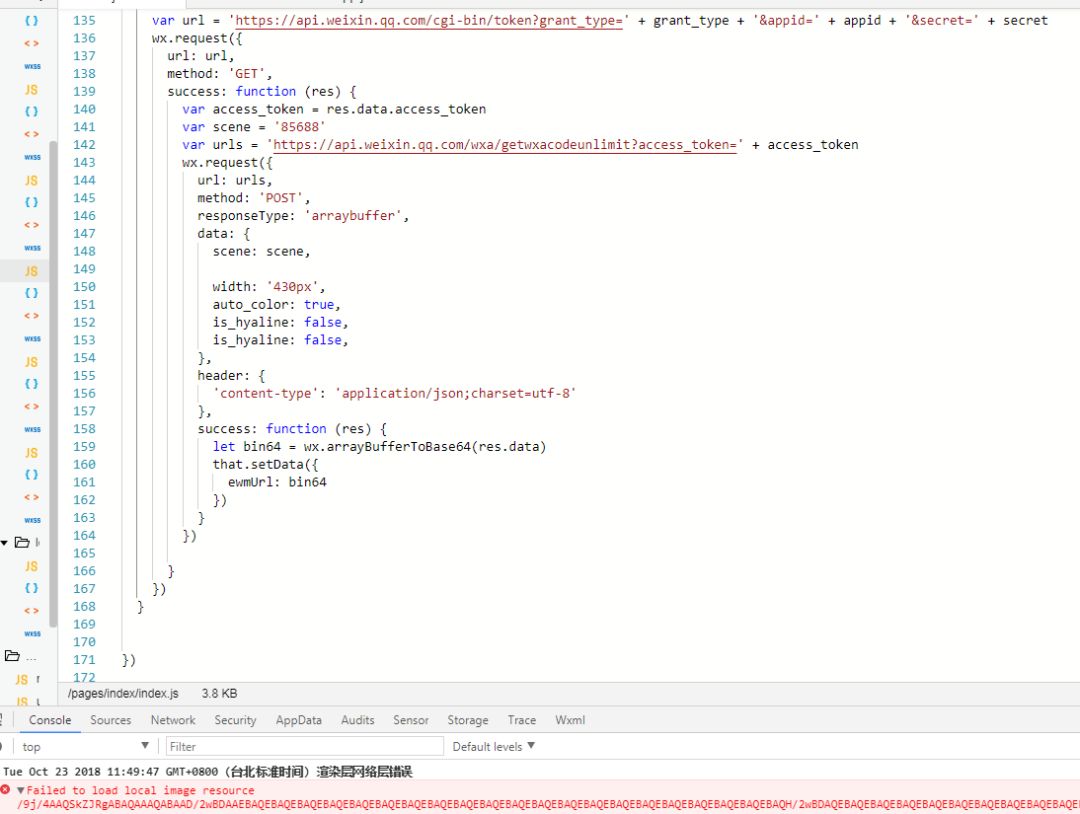Open the wxss file icon beside line 148

(x=32, y=247)
